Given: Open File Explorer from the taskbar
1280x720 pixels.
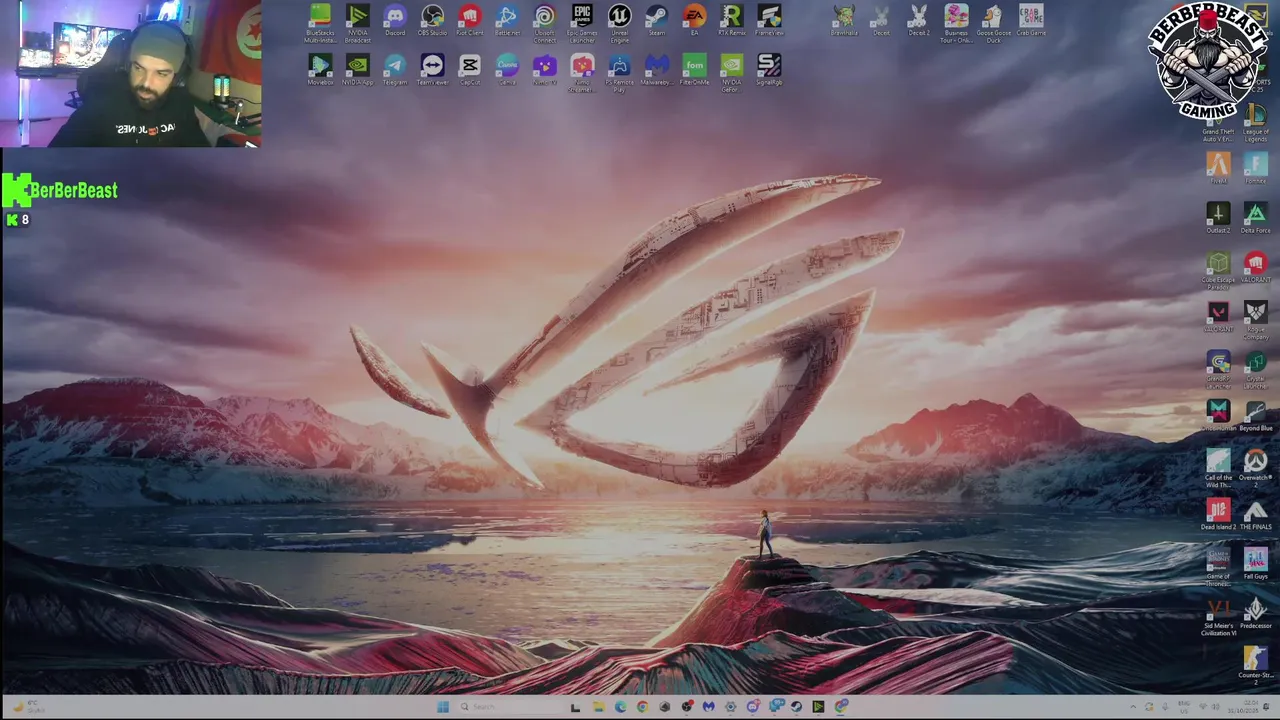Looking at the screenshot, I should (598, 707).
